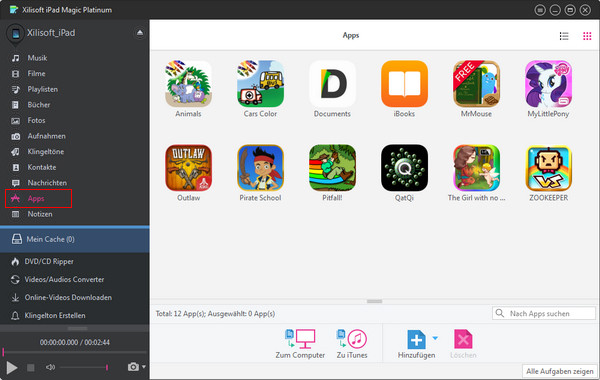600x380 pixels.
Task: Show Nachrichten category
Action: [47, 183]
